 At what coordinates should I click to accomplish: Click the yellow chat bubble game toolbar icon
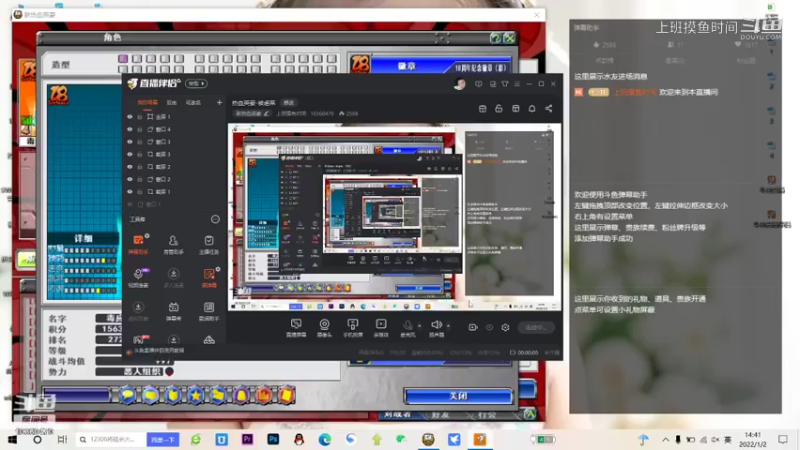pyautogui.click(x=128, y=395)
